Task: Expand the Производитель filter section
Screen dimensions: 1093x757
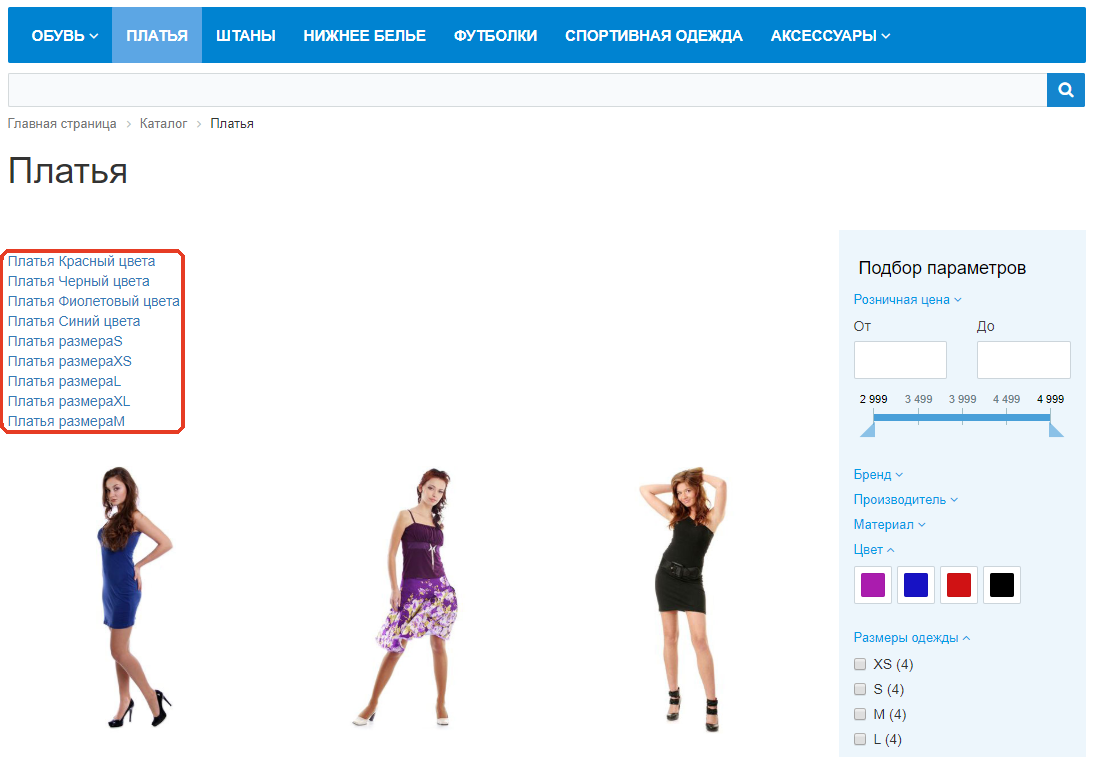Action: pyautogui.click(x=905, y=500)
